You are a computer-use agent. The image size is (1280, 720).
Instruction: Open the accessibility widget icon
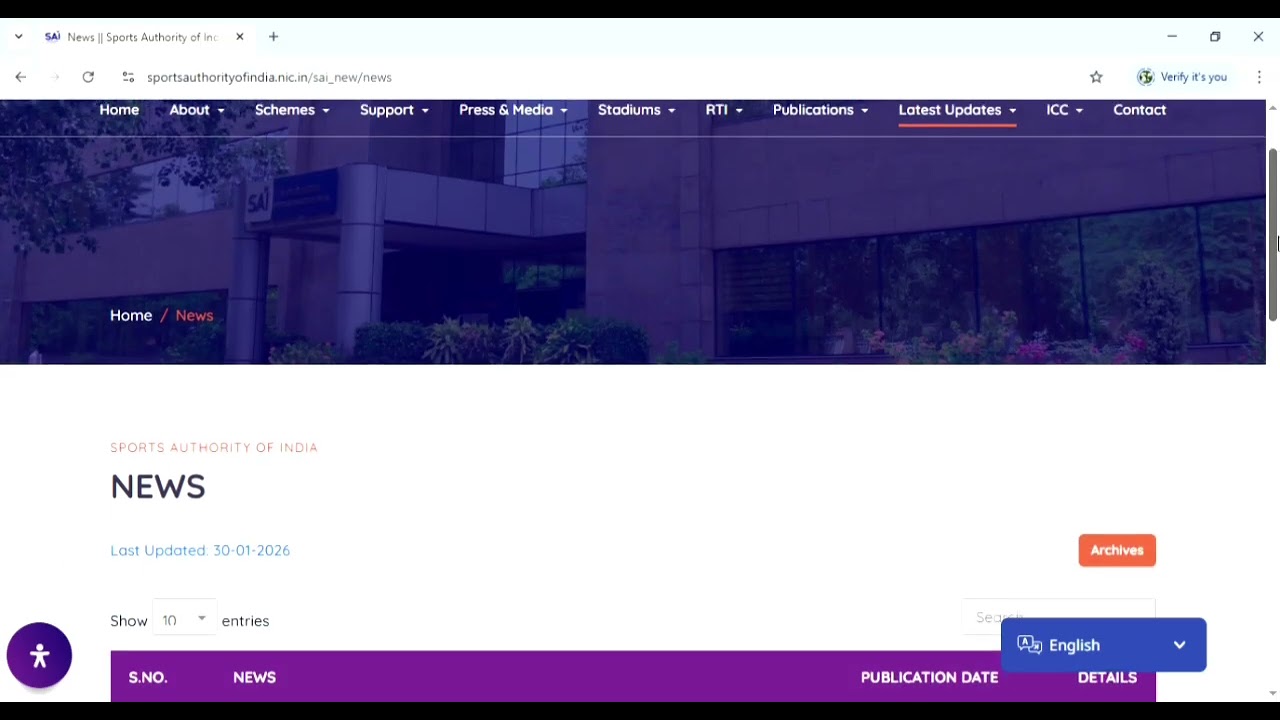coord(40,656)
